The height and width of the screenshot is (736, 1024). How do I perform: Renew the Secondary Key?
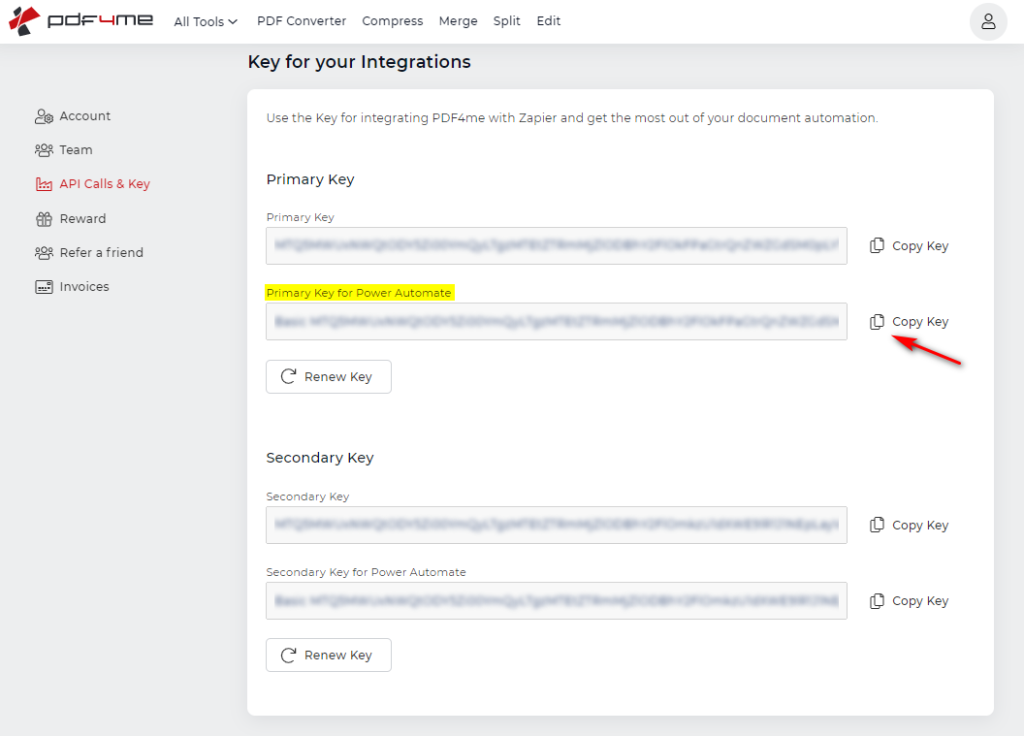pyautogui.click(x=328, y=655)
